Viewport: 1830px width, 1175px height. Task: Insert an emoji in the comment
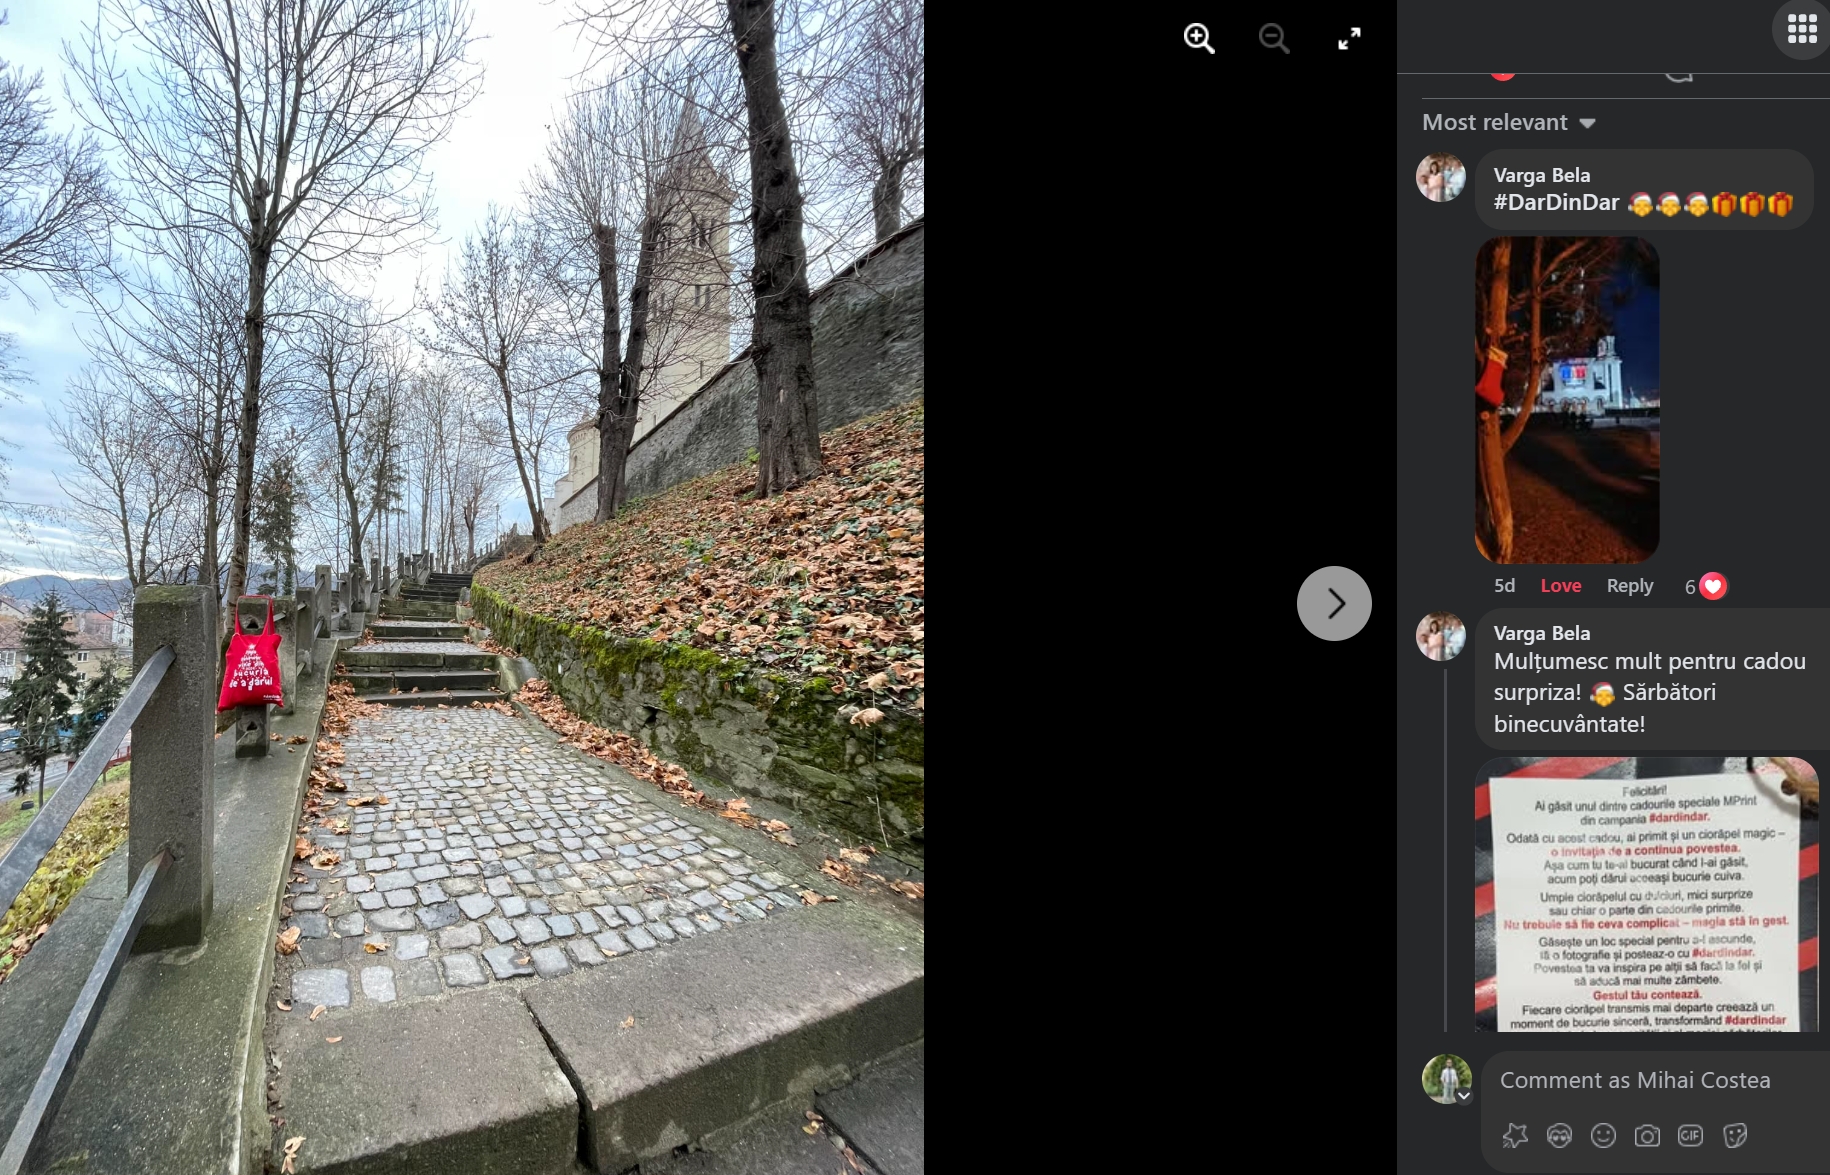click(x=1603, y=1135)
